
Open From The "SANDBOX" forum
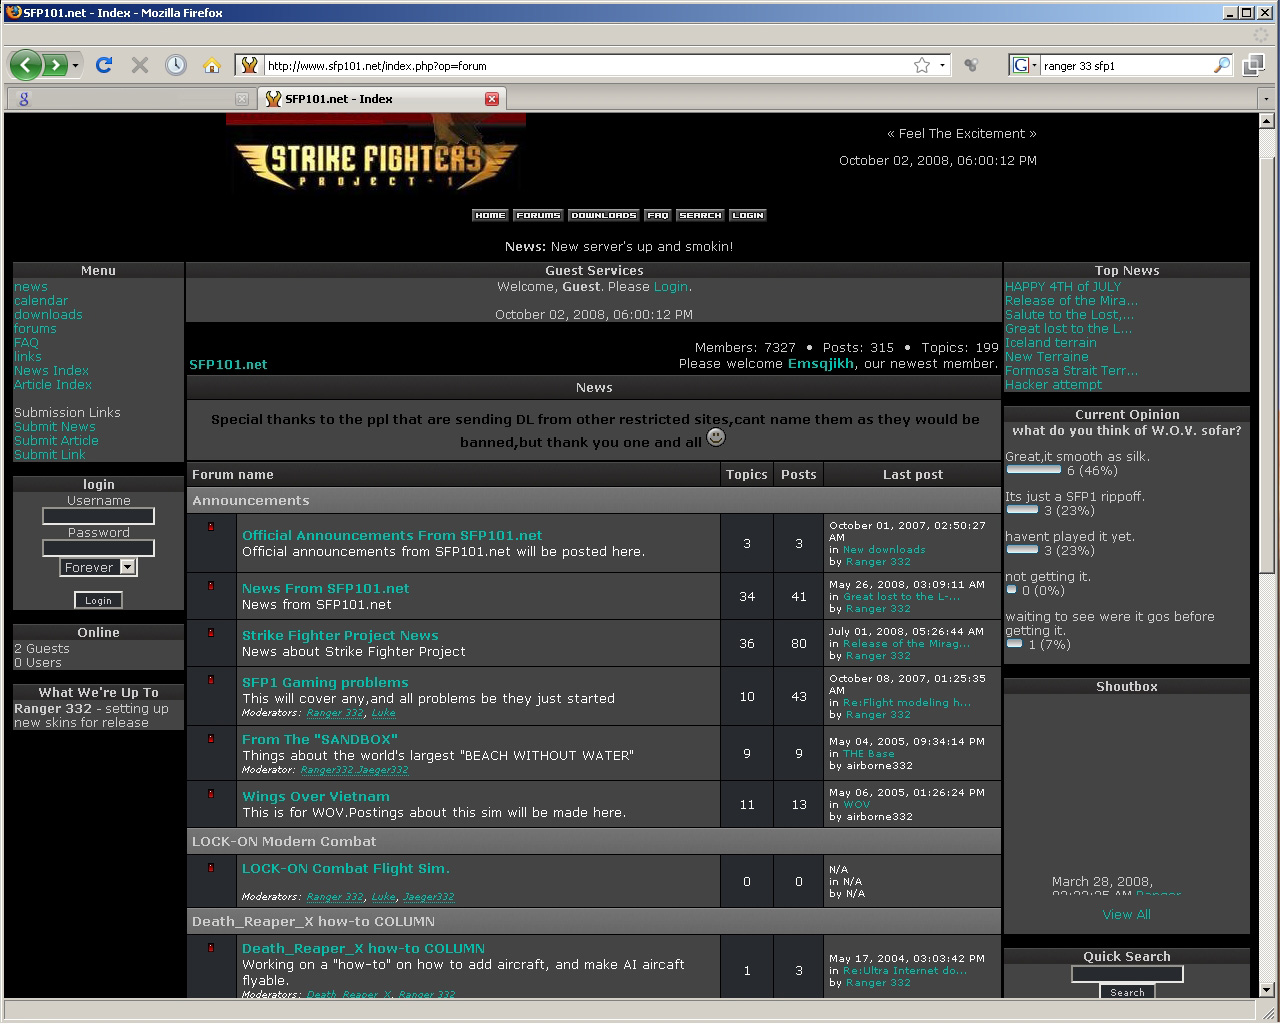coord(320,739)
